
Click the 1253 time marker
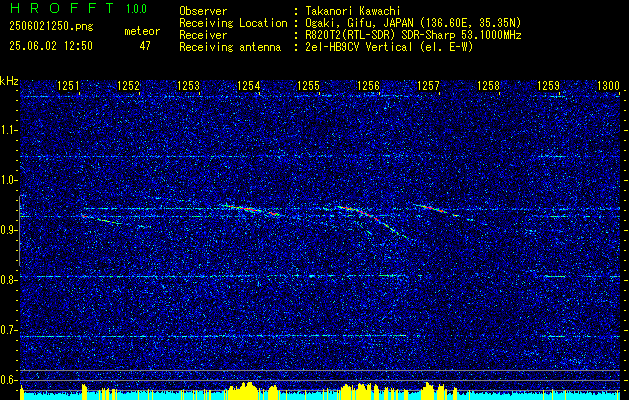point(189,85)
